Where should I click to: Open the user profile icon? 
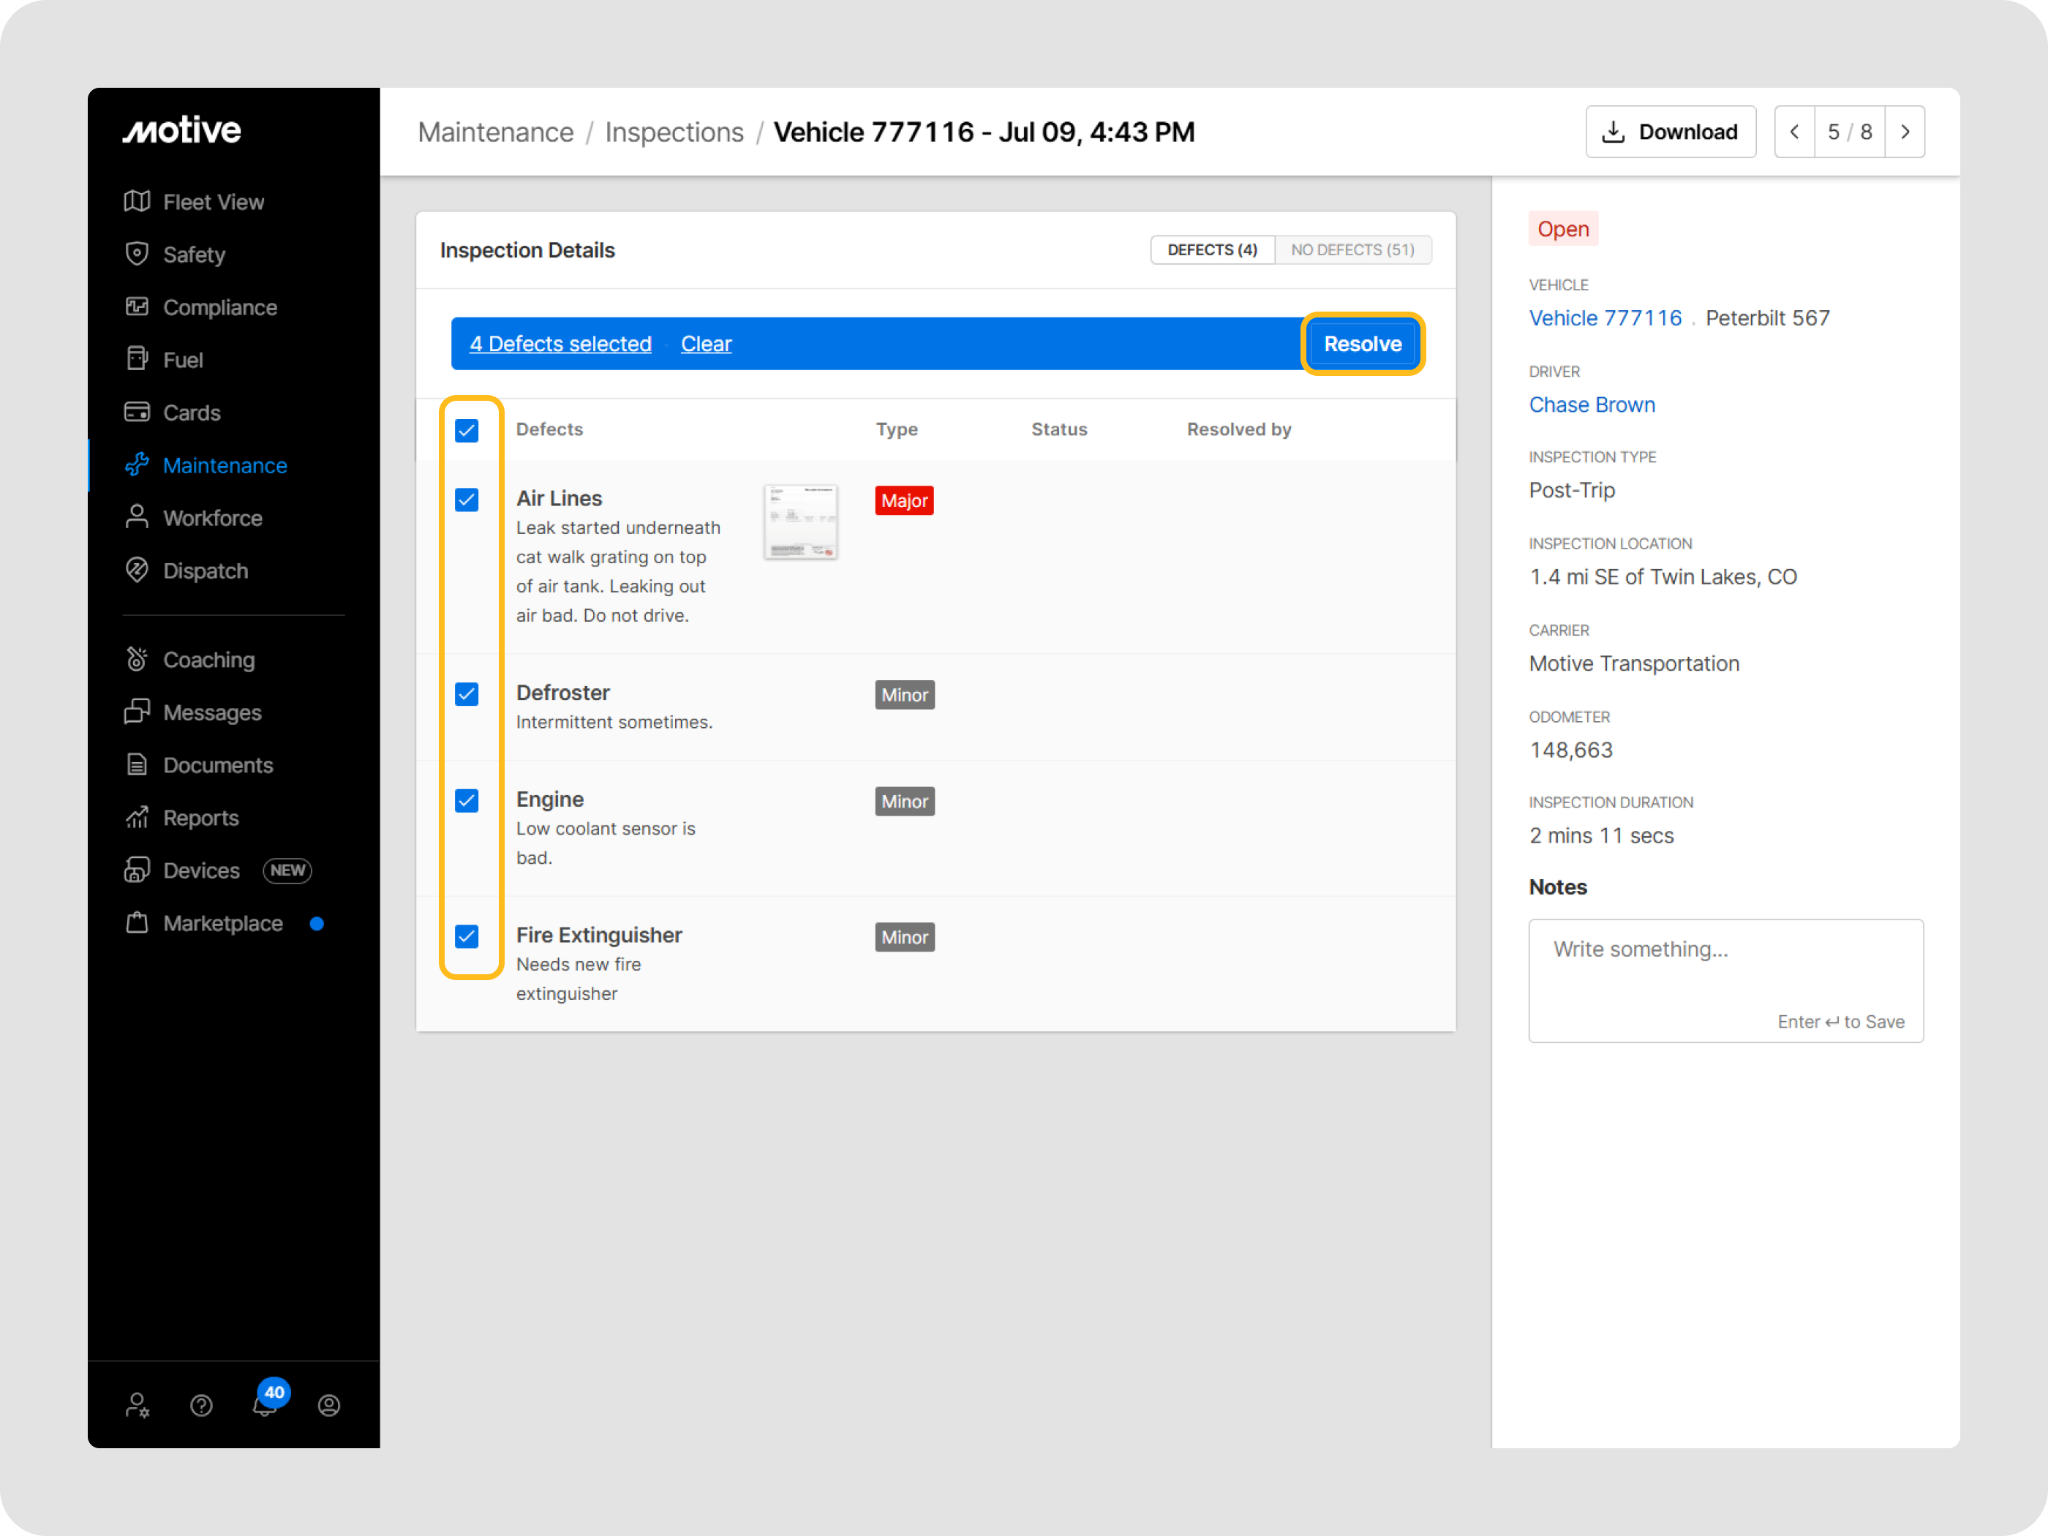click(x=329, y=1405)
